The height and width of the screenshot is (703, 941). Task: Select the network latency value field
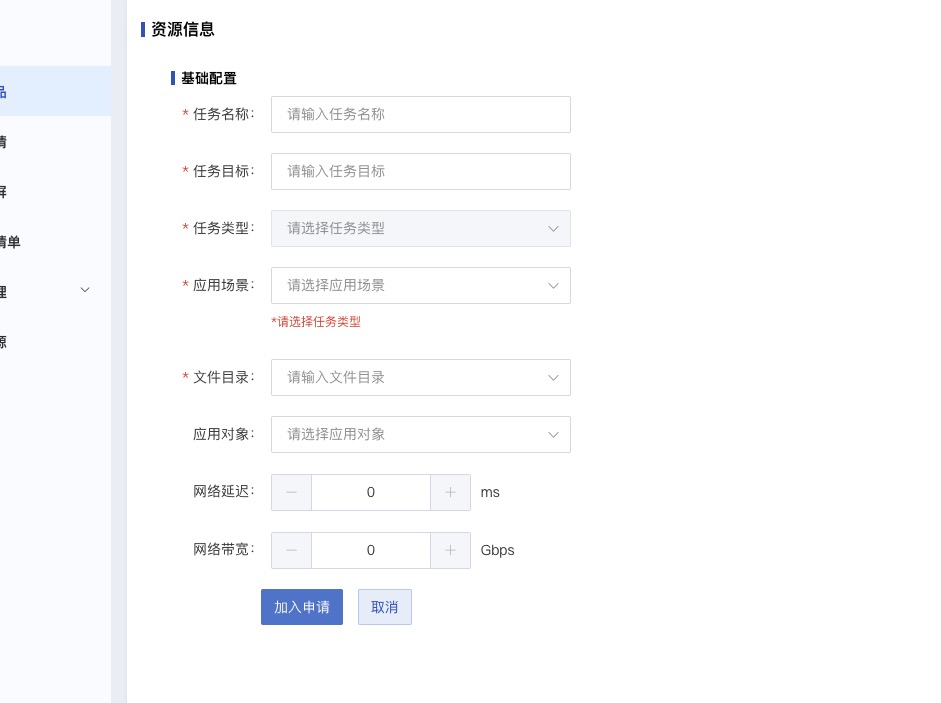pos(371,492)
